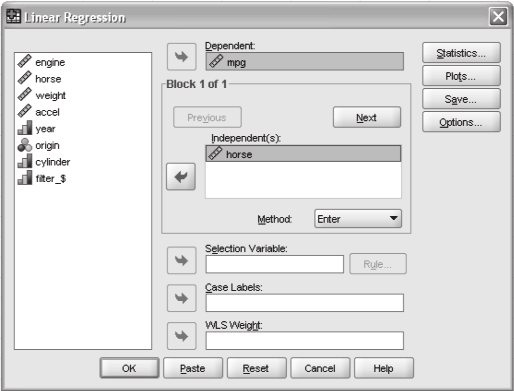Select mpg in the Dependent box

pyautogui.click(x=305, y=62)
